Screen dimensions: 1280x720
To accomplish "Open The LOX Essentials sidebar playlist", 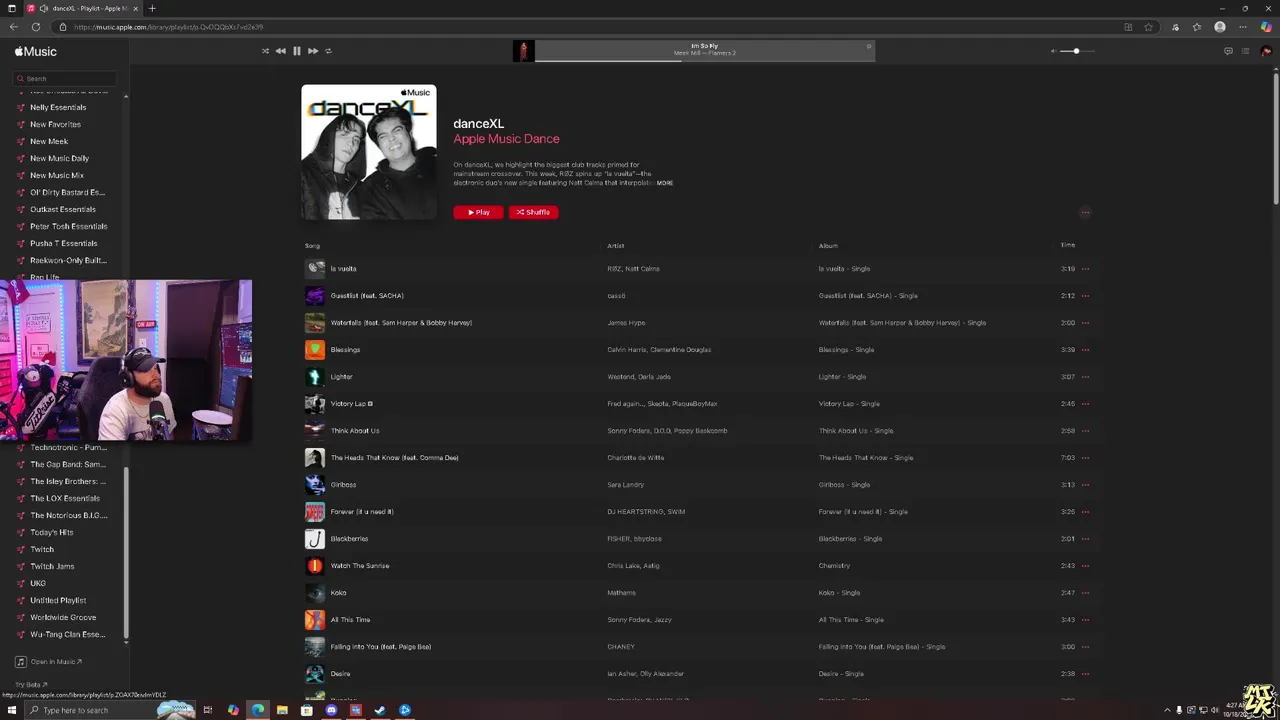I will pos(65,498).
